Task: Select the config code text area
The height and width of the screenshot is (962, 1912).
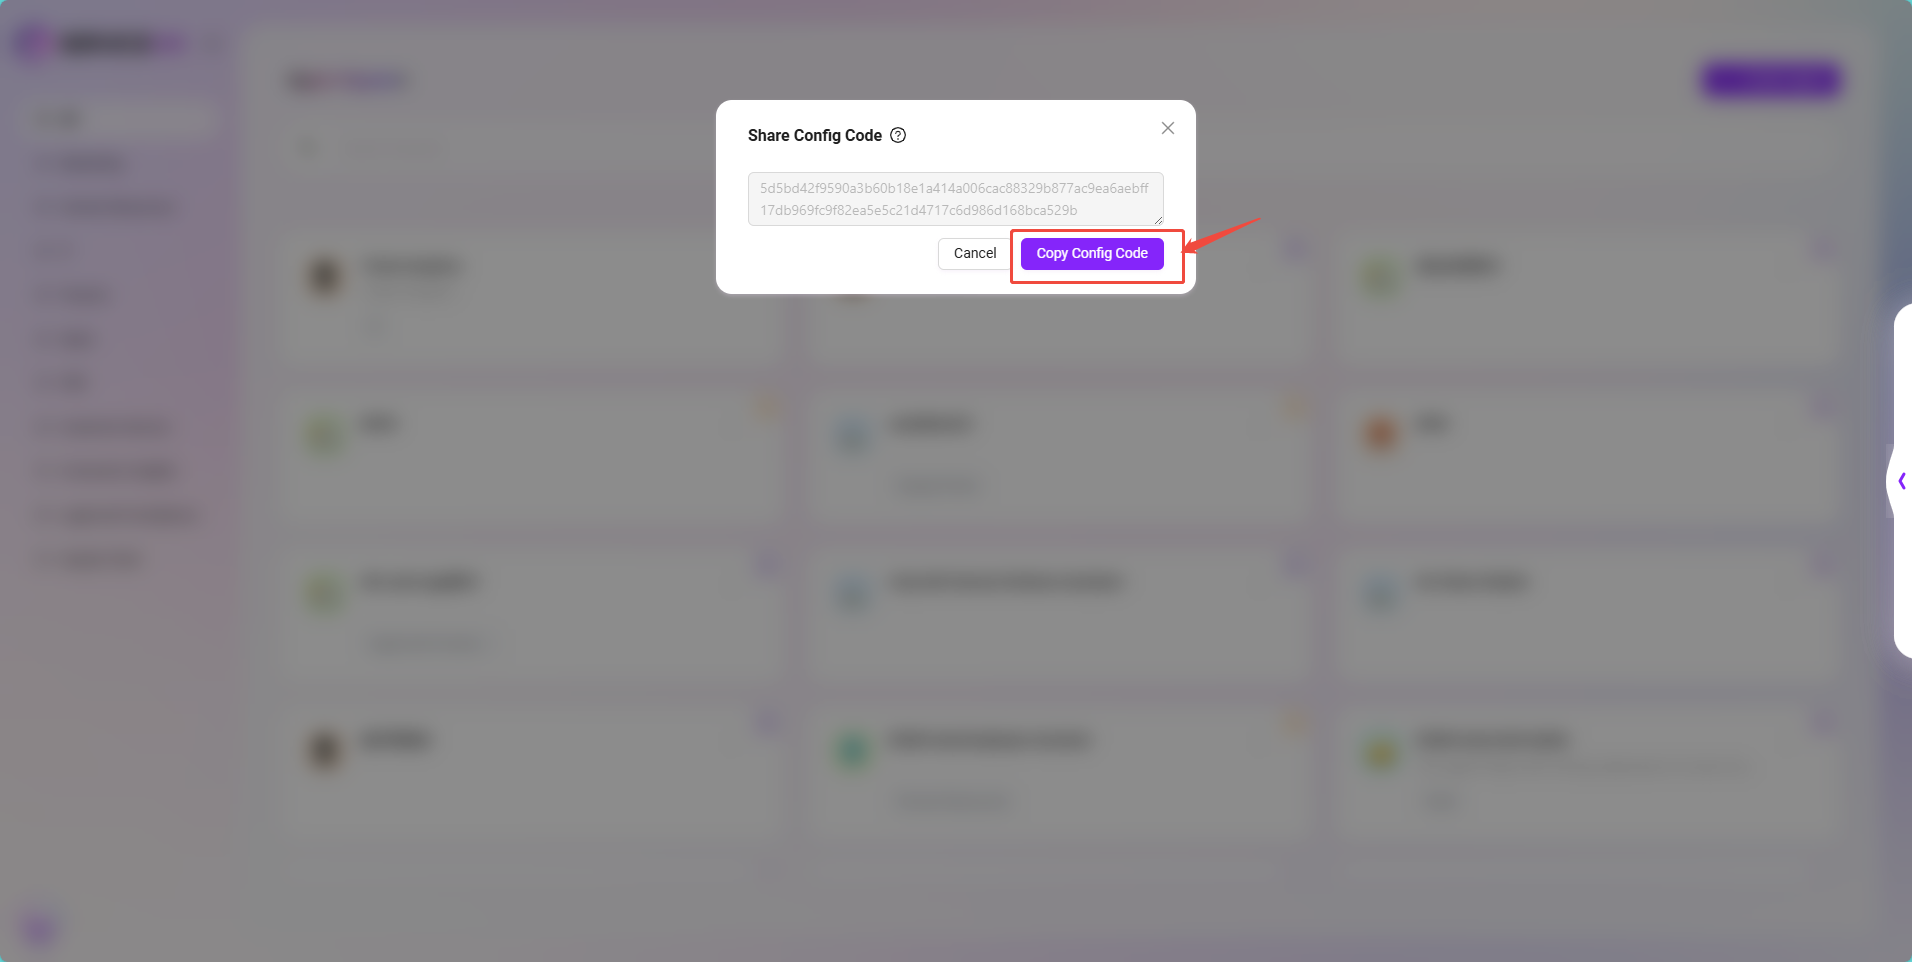Action: 955,199
